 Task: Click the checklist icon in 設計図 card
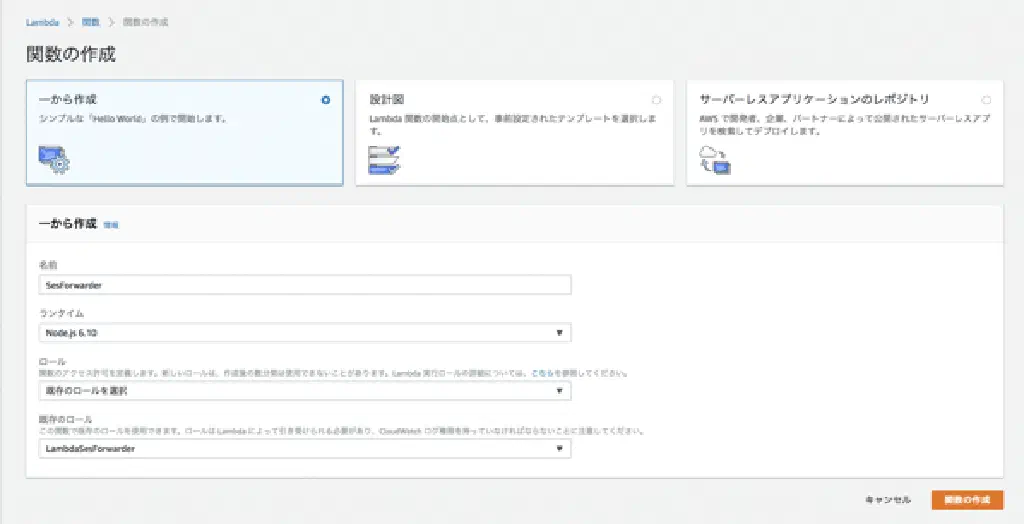click(x=384, y=160)
